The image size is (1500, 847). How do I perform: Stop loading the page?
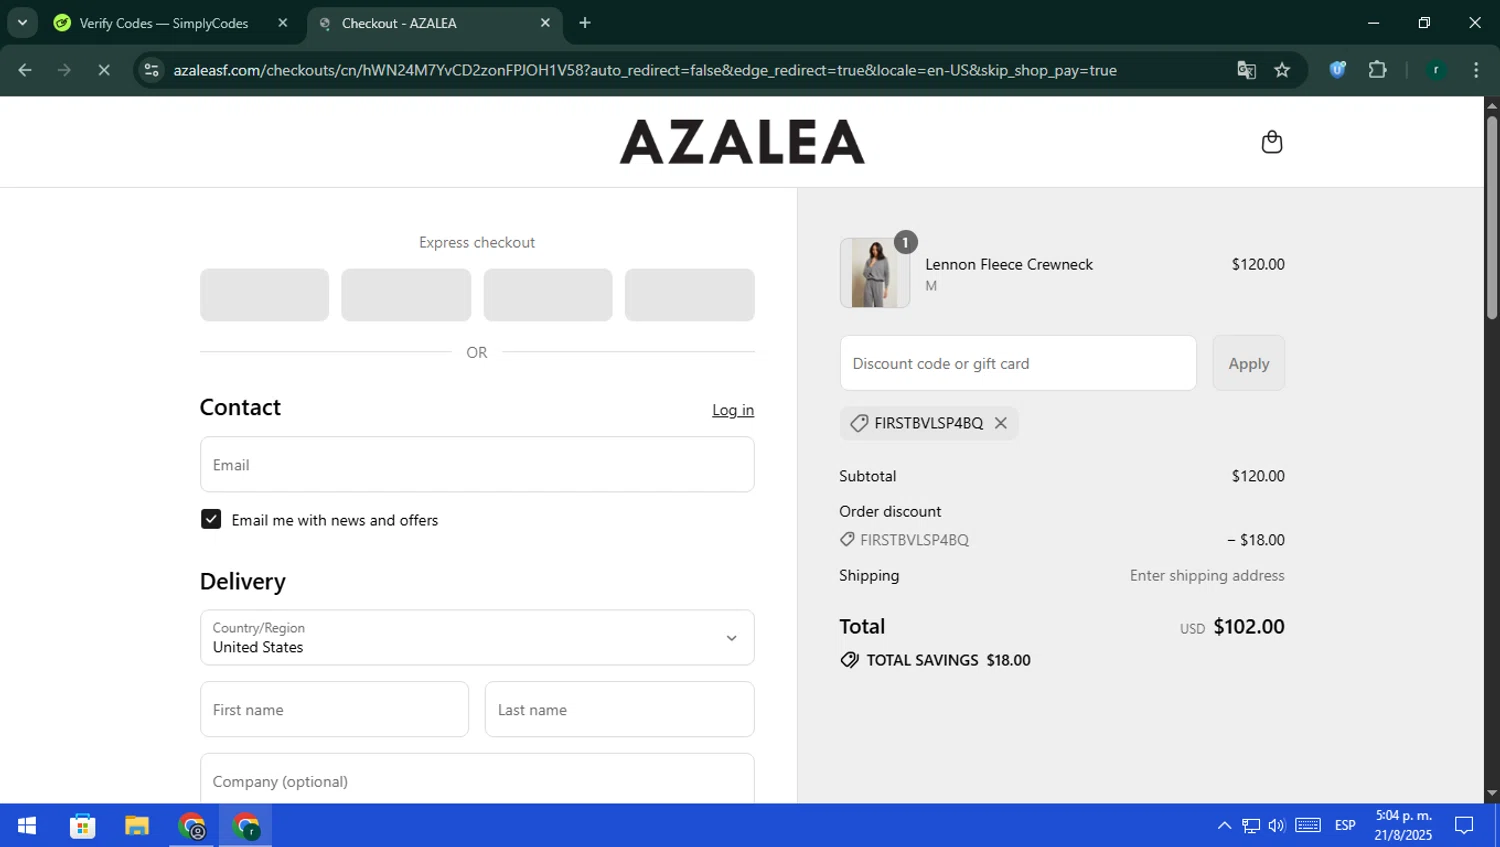[x=103, y=70]
